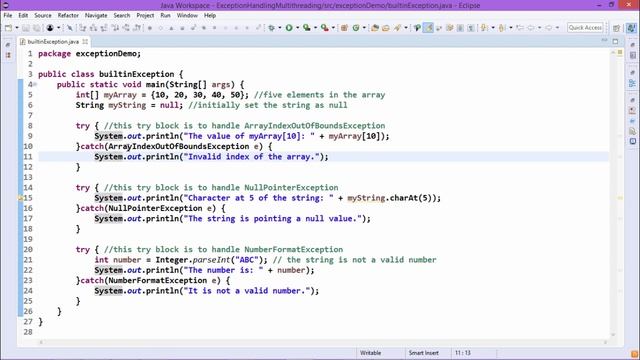Click the New Java Package icon
Screen dimensions: 640x360
click(344, 28)
